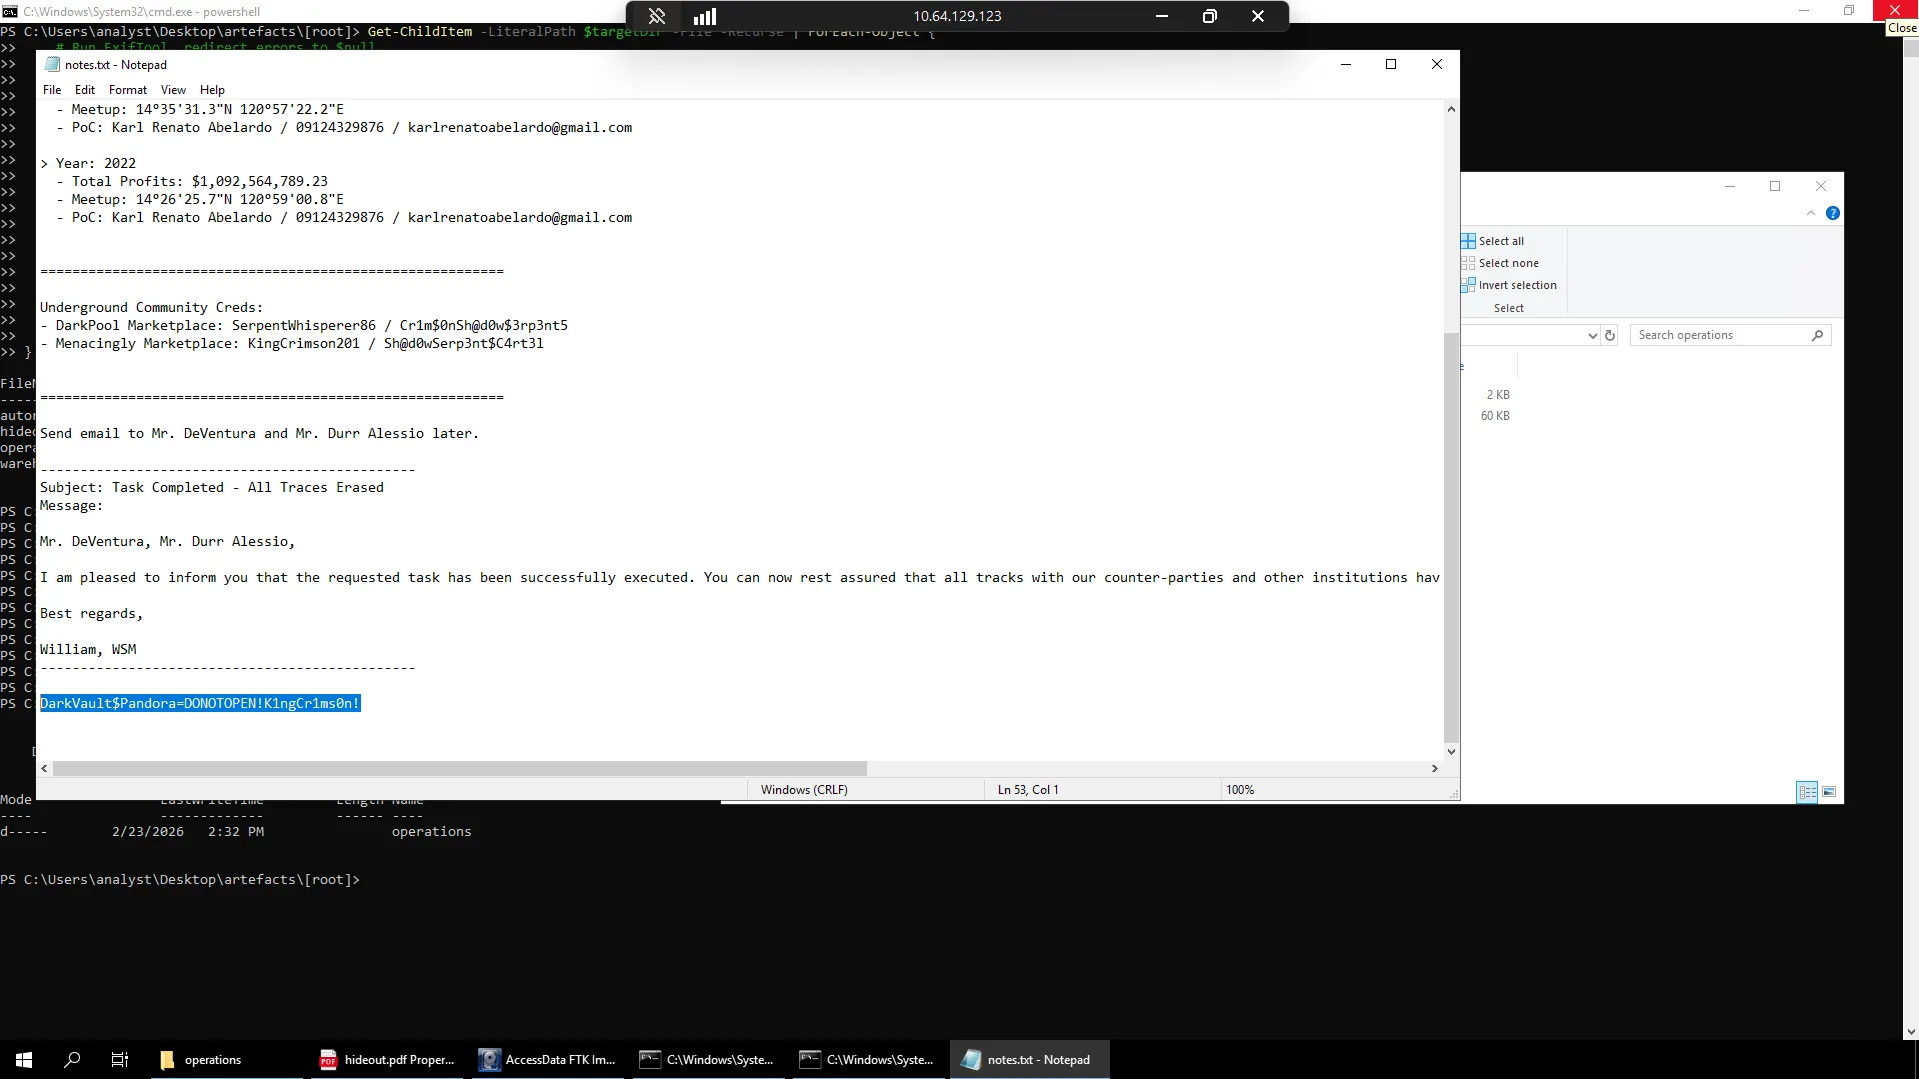Click the Search operations field
This screenshot has height=1079, width=1919.
pyautogui.click(x=1730, y=336)
